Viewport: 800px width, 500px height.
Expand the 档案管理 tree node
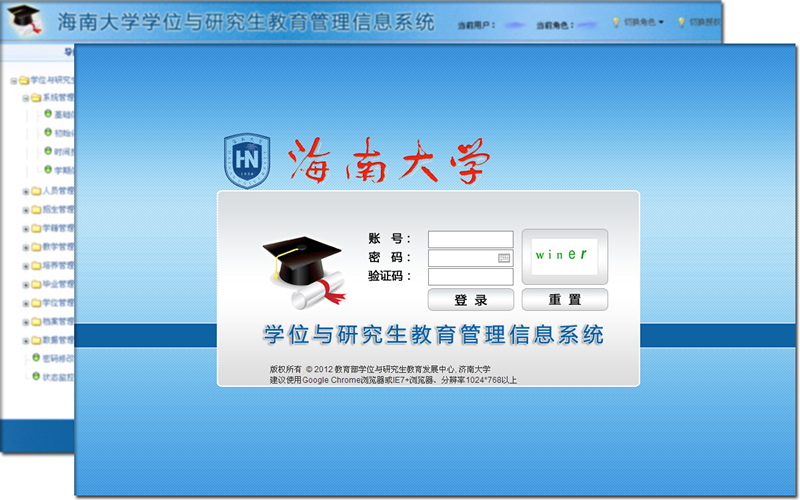click(26, 322)
